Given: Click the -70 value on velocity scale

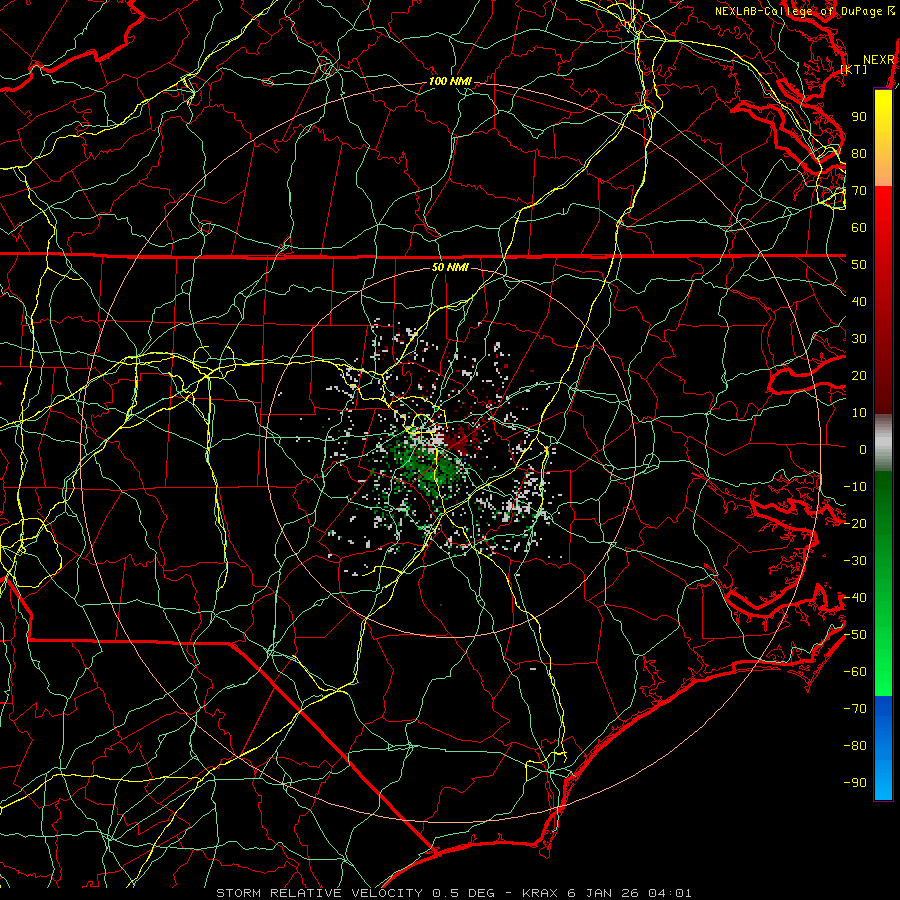Looking at the screenshot, I should [x=855, y=709].
